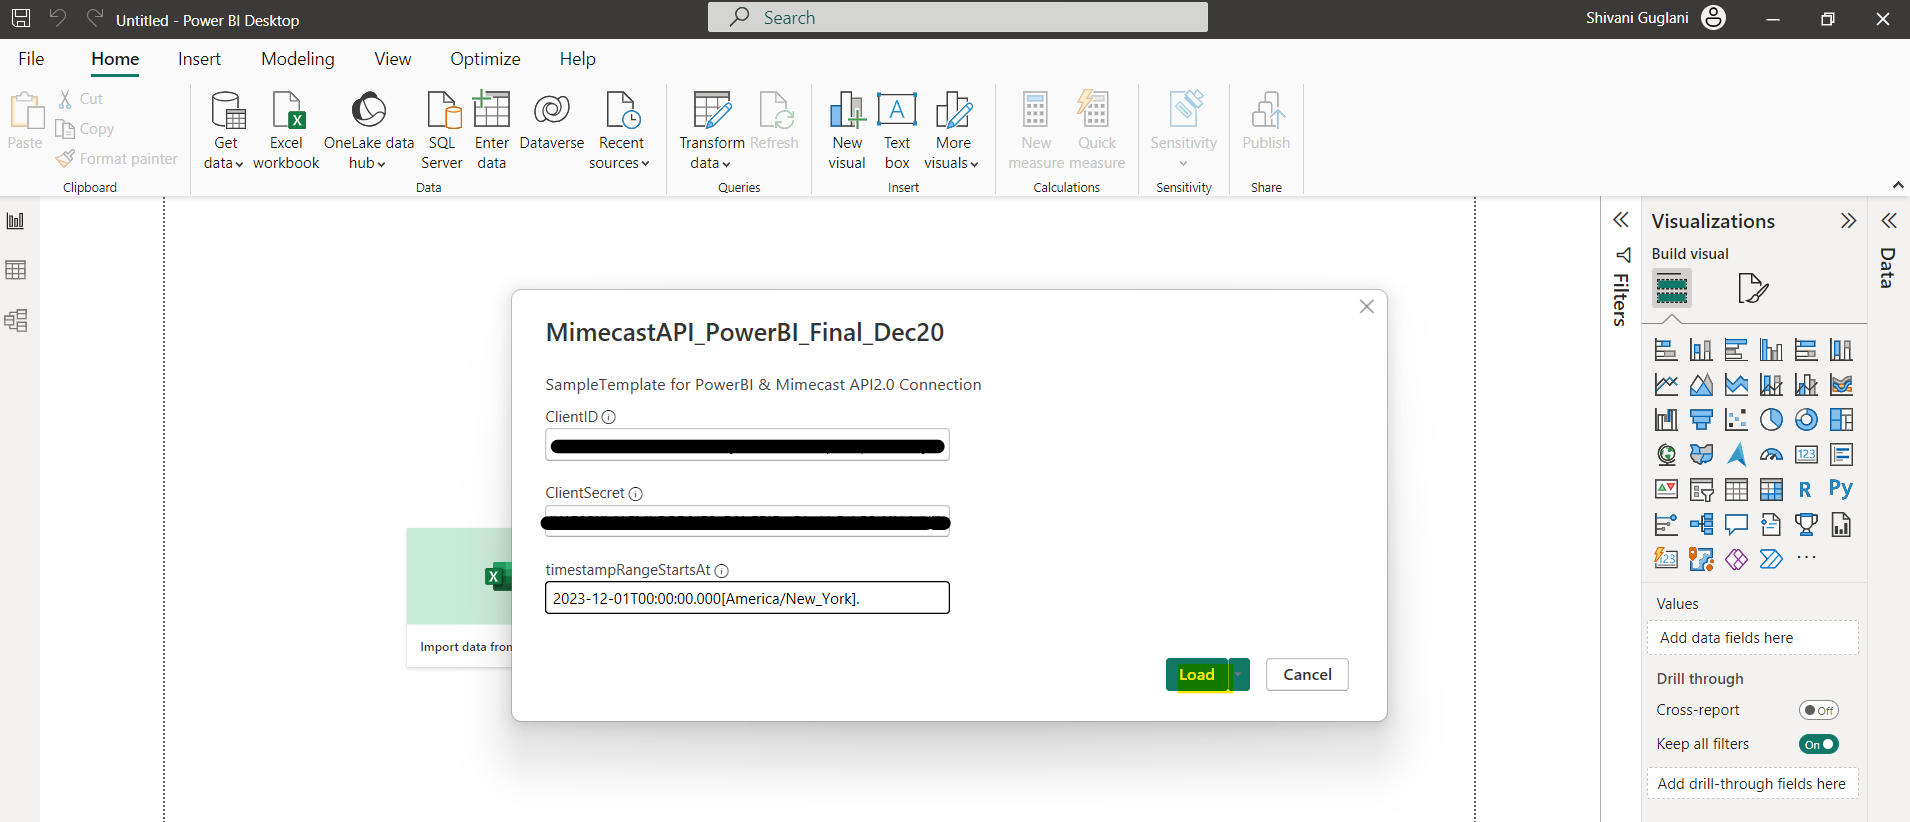Image resolution: width=1910 pixels, height=822 pixels.
Task: Click the timestampRangeStartsAt input field
Action: pyautogui.click(x=746, y=598)
